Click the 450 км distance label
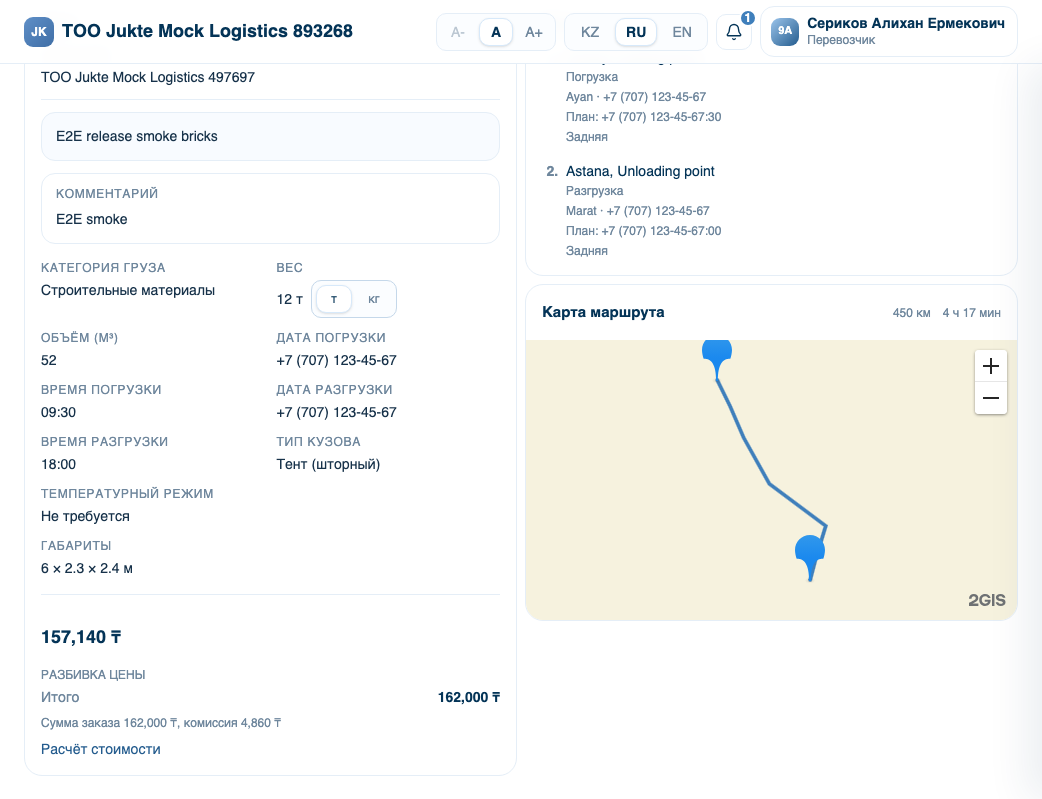The height and width of the screenshot is (799, 1042). click(911, 312)
